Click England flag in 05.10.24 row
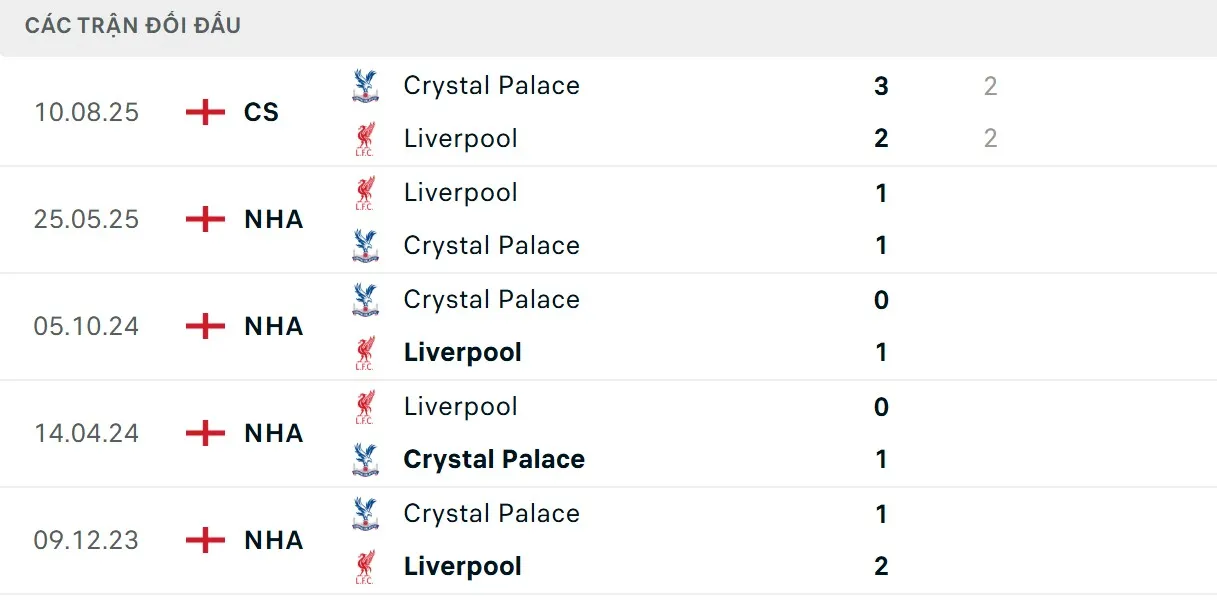This screenshot has height=606, width=1217. (206, 326)
